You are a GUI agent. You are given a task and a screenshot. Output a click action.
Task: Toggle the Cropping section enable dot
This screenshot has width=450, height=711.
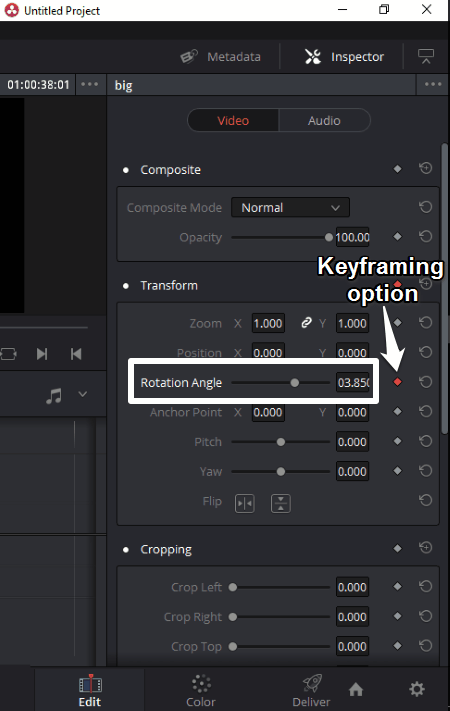point(126,550)
